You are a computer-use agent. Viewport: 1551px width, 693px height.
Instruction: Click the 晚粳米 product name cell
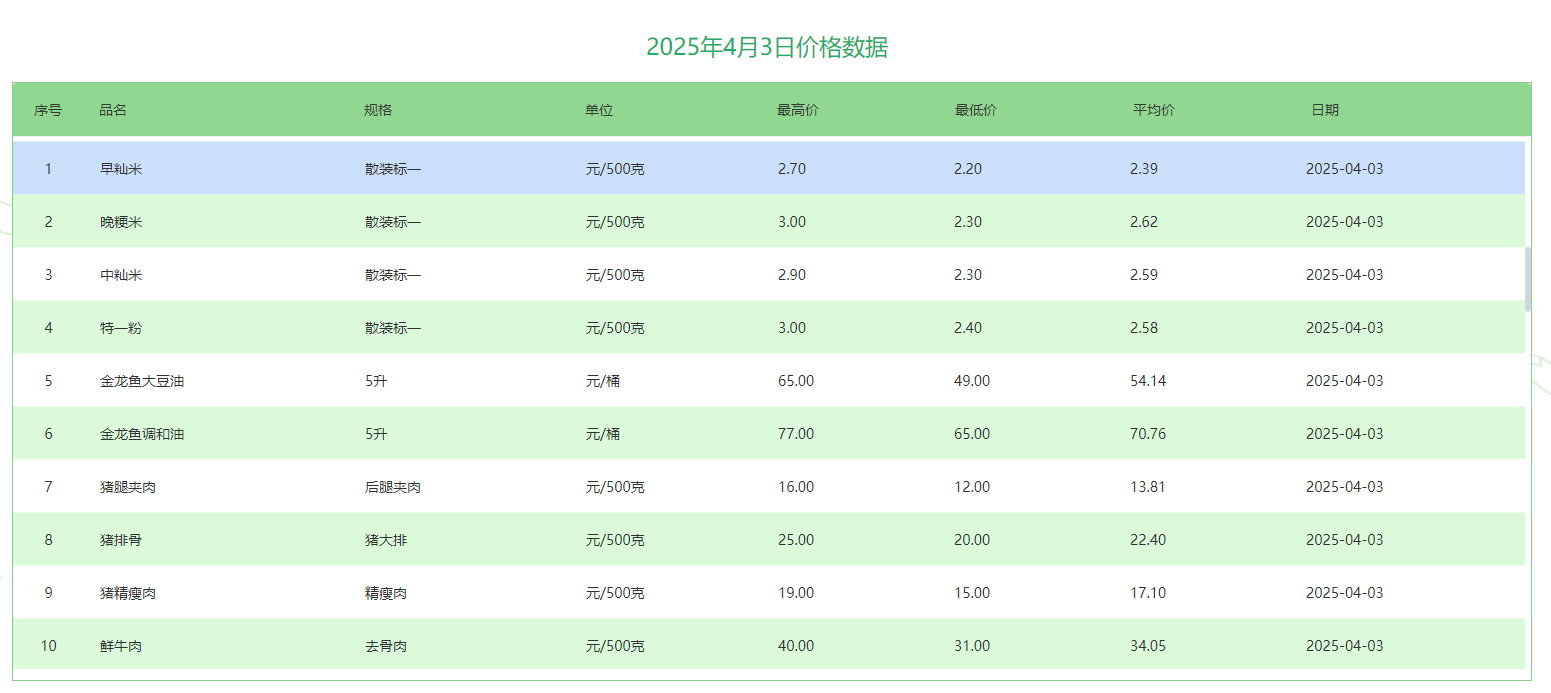pyautogui.click(x=121, y=222)
